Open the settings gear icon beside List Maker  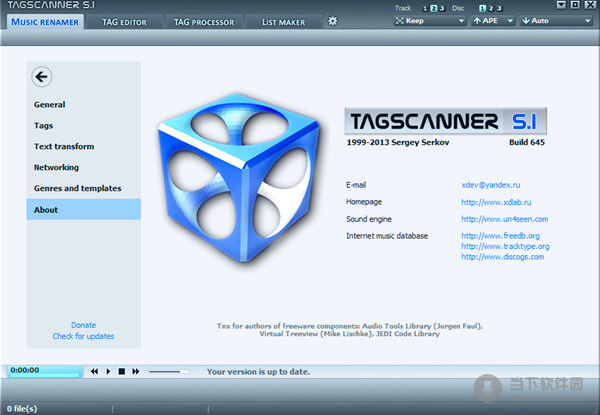click(333, 21)
